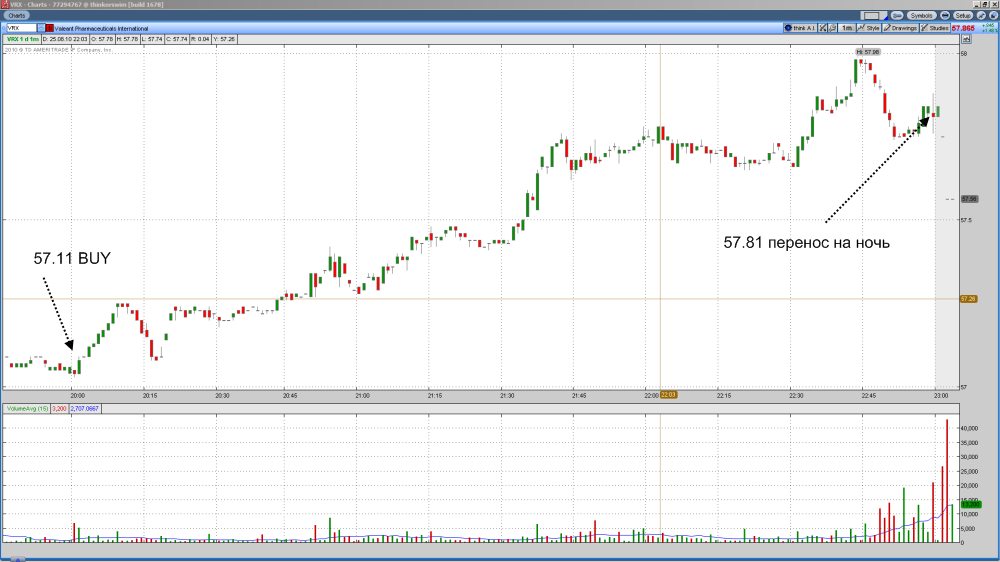Click the link icon left of Symbols
The width and height of the screenshot is (1000, 562).
coord(897,15)
